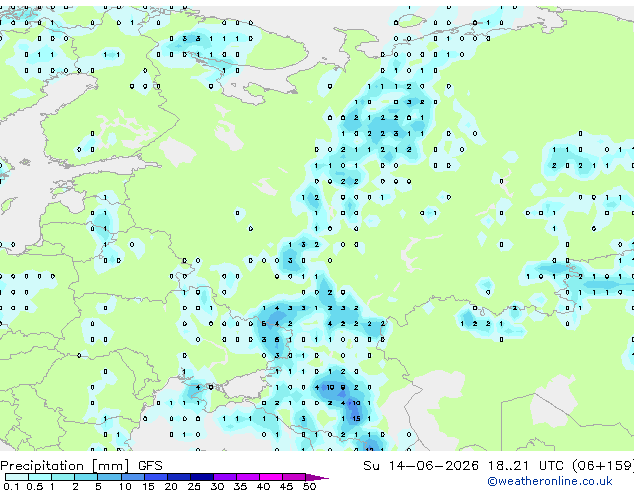Click the '15' precipitation value on the map
Image resolution: width=634 pixels, height=490 pixels.
pyautogui.click(x=356, y=418)
